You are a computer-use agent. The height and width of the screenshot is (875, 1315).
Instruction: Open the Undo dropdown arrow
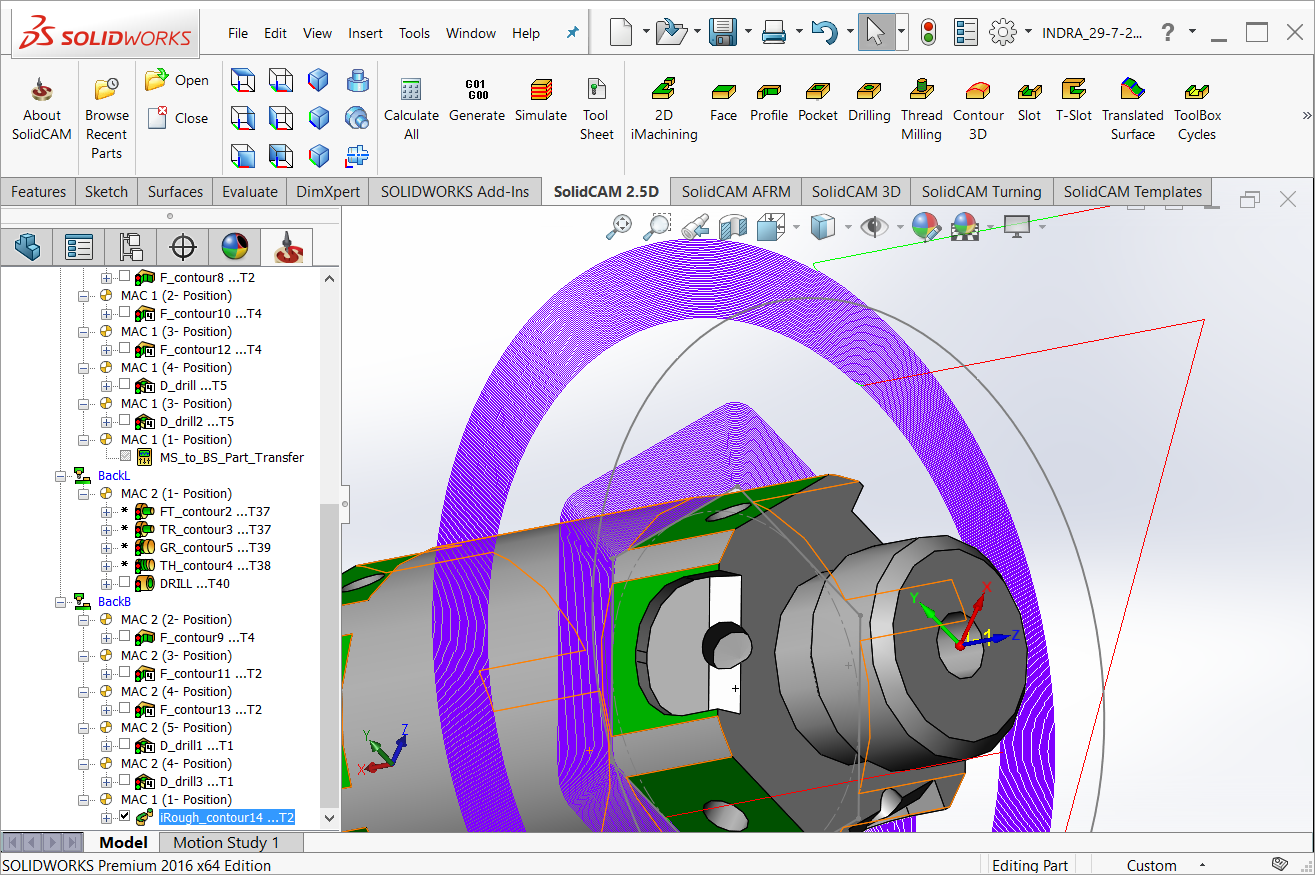click(849, 33)
